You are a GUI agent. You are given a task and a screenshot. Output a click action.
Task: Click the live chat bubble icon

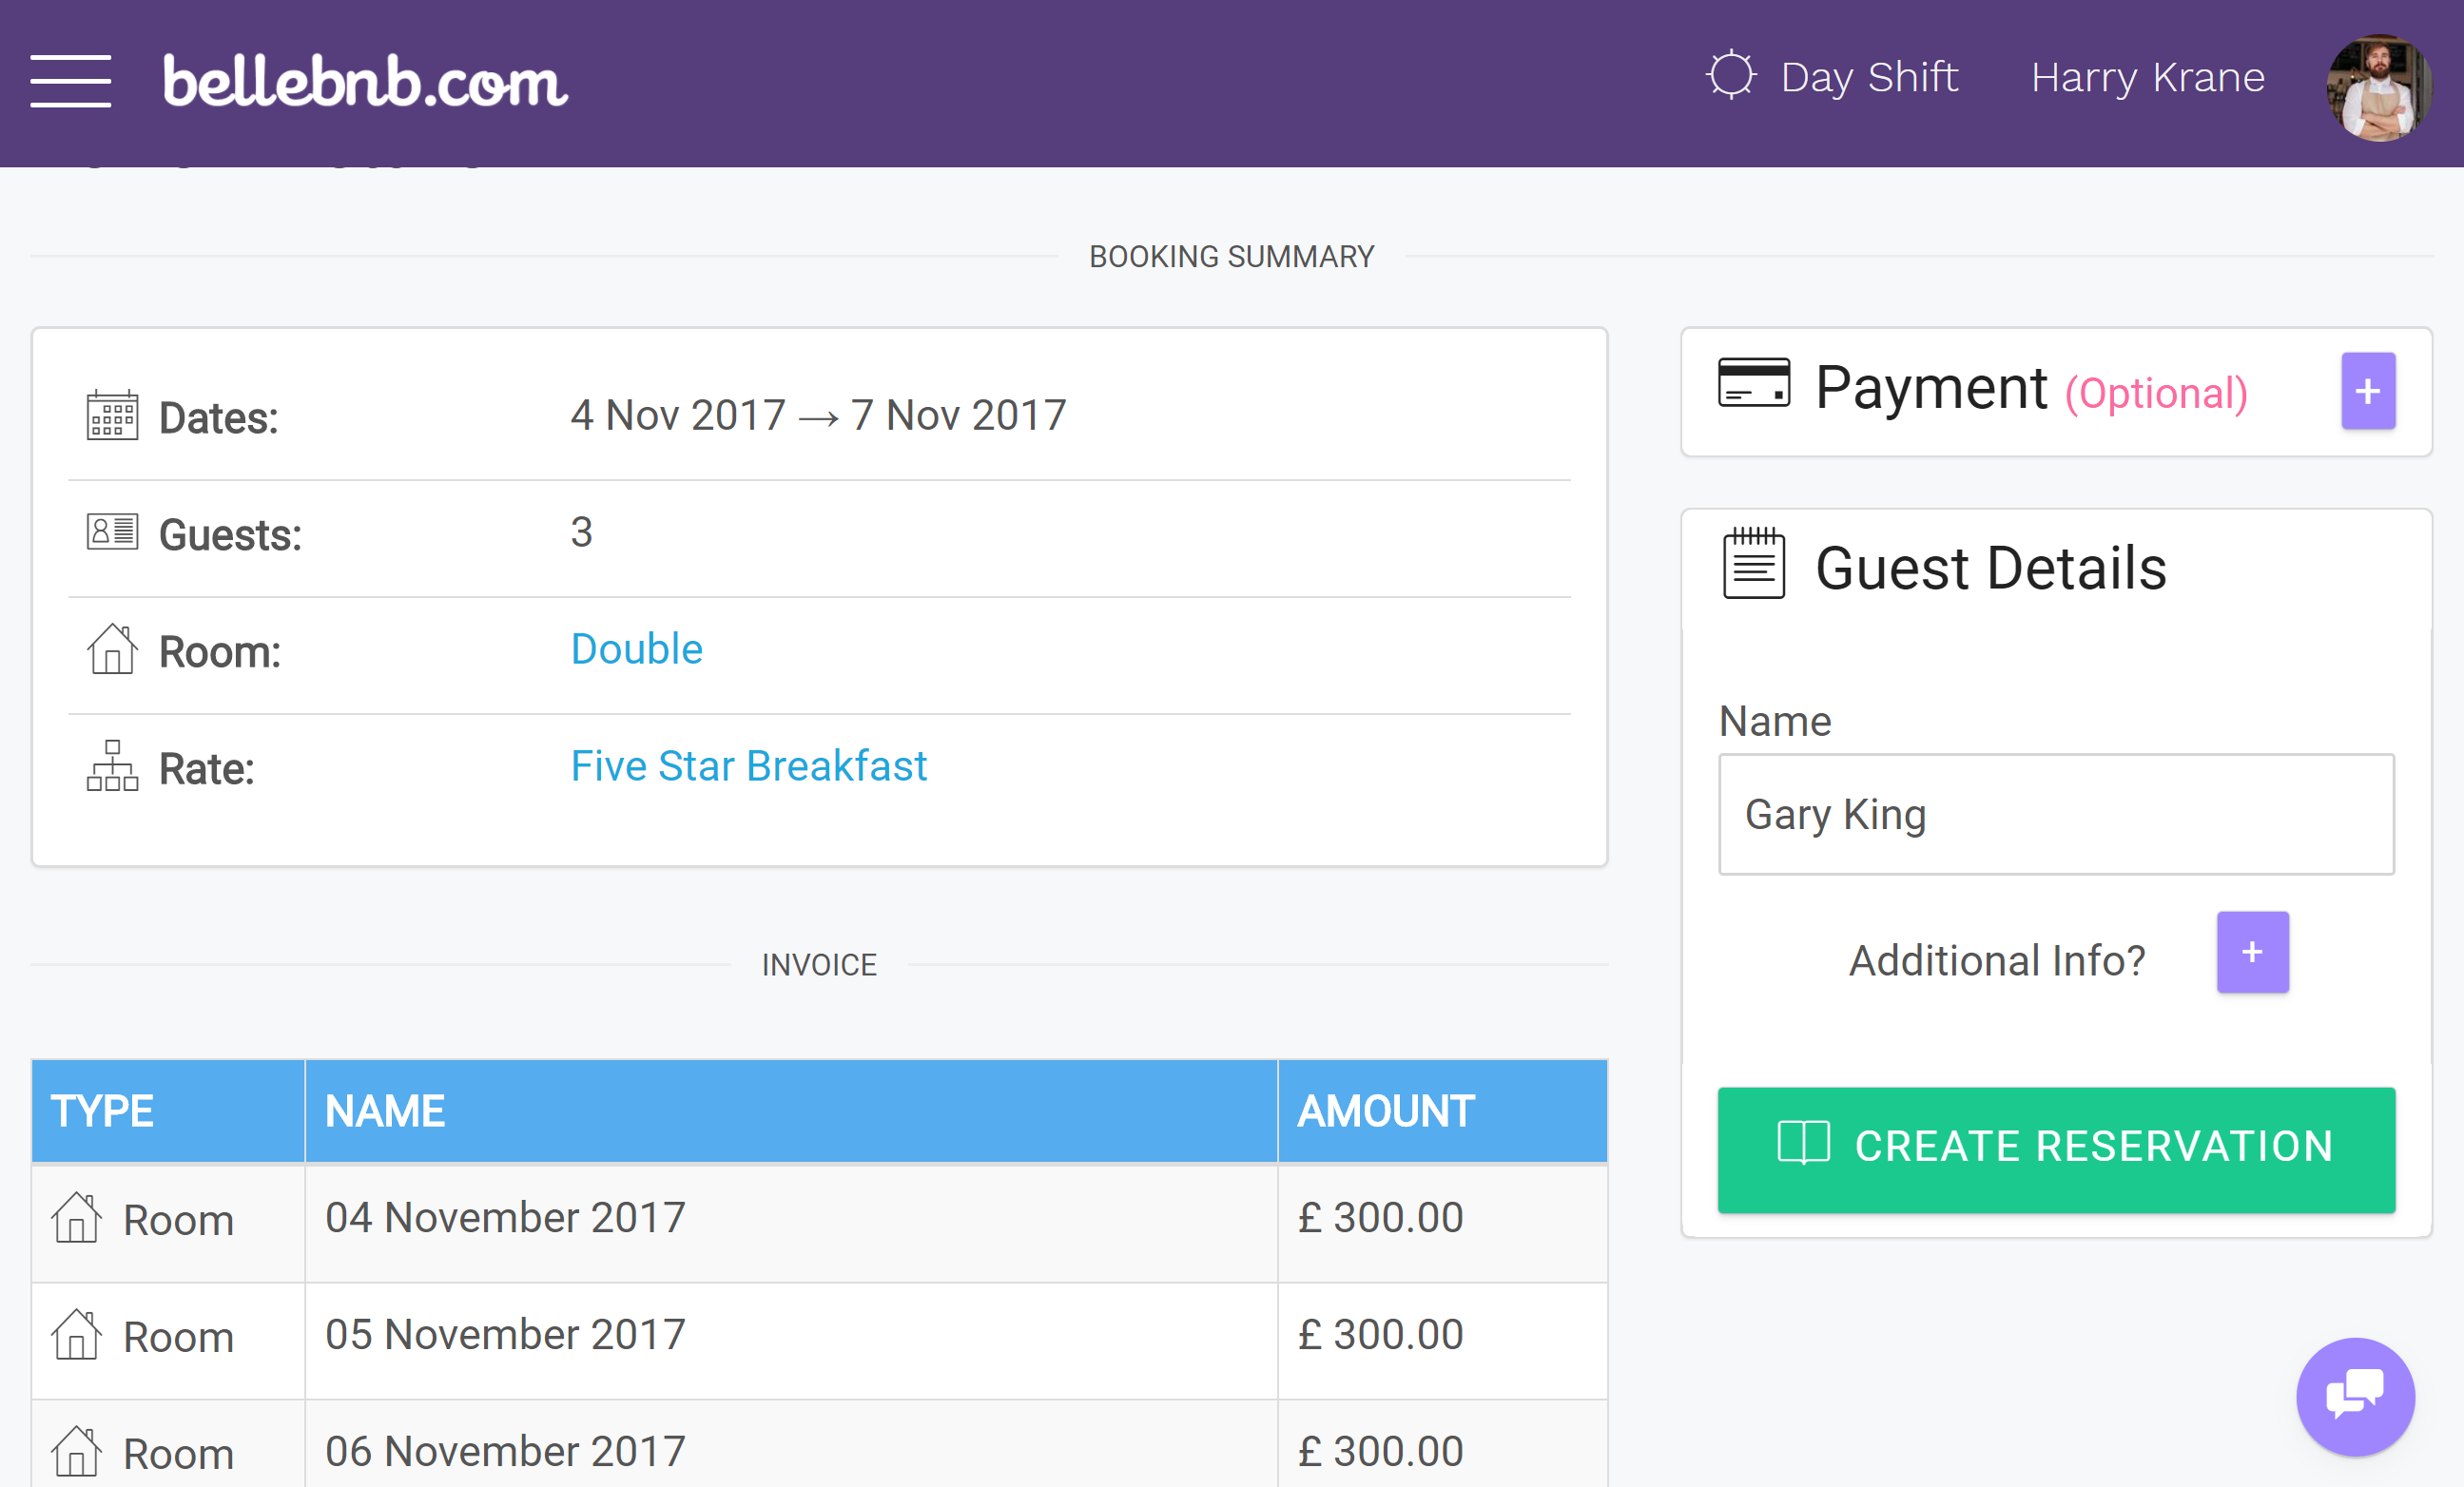coord(2358,1399)
